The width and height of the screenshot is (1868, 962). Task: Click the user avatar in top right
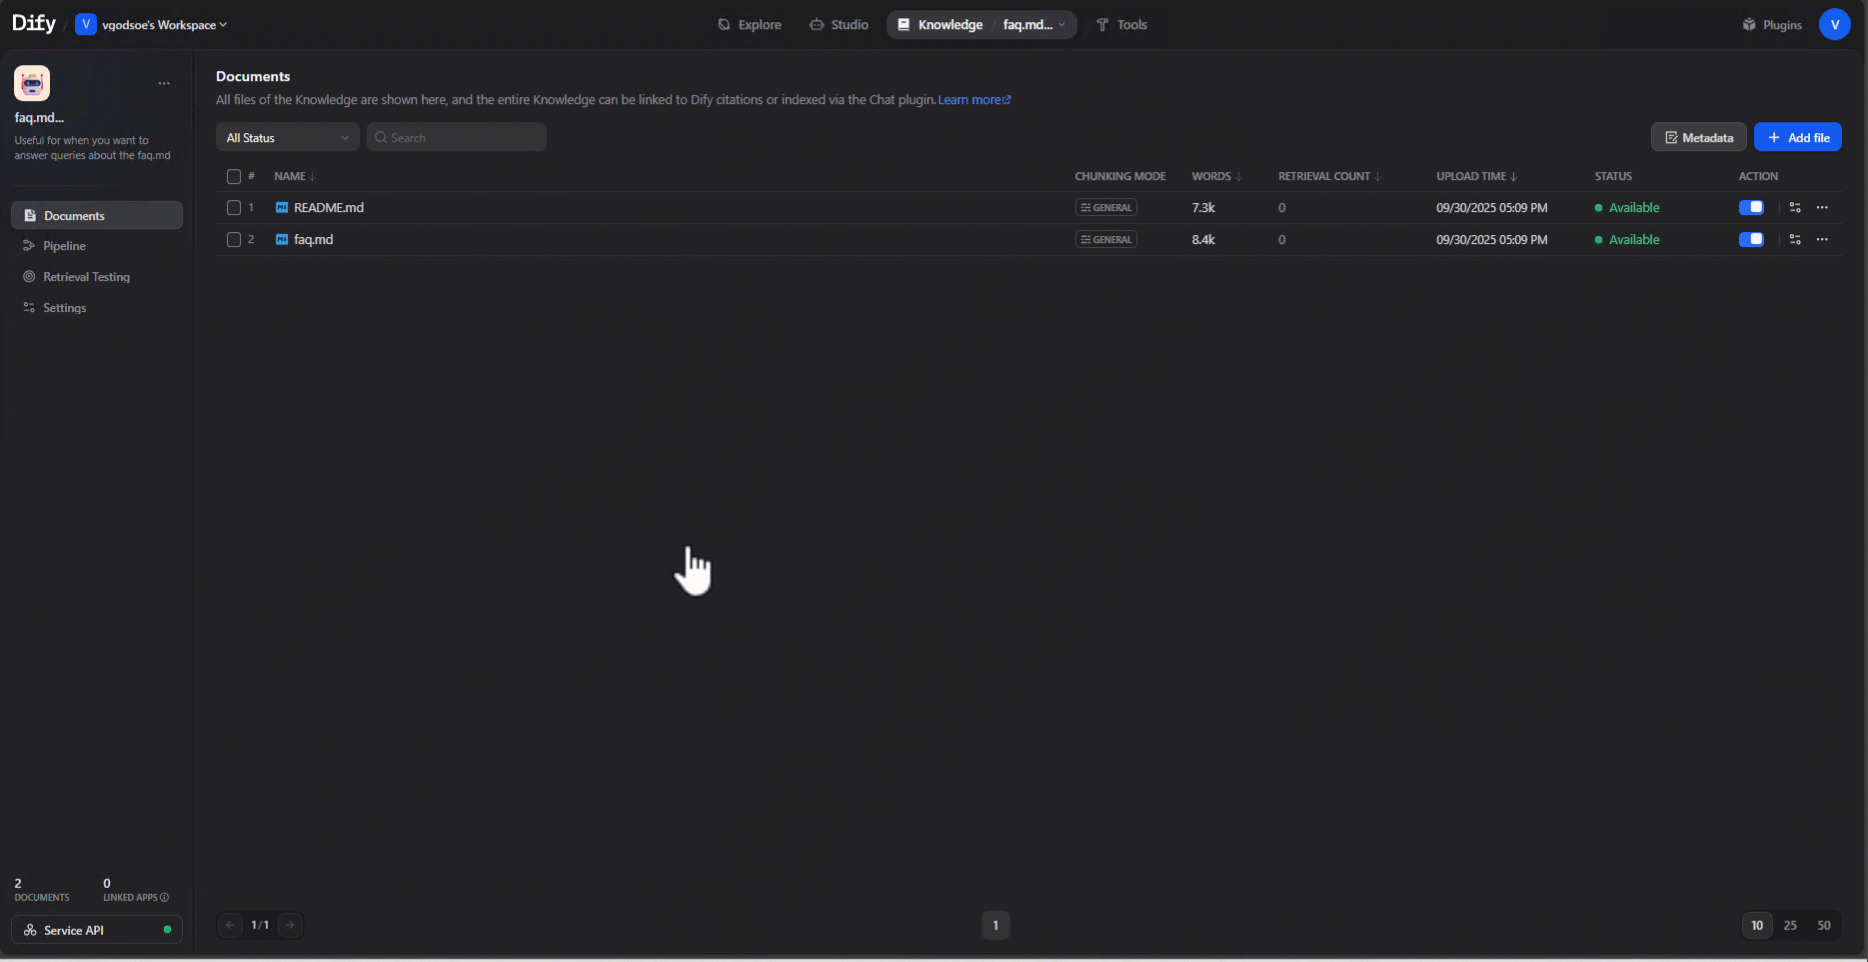tap(1834, 25)
